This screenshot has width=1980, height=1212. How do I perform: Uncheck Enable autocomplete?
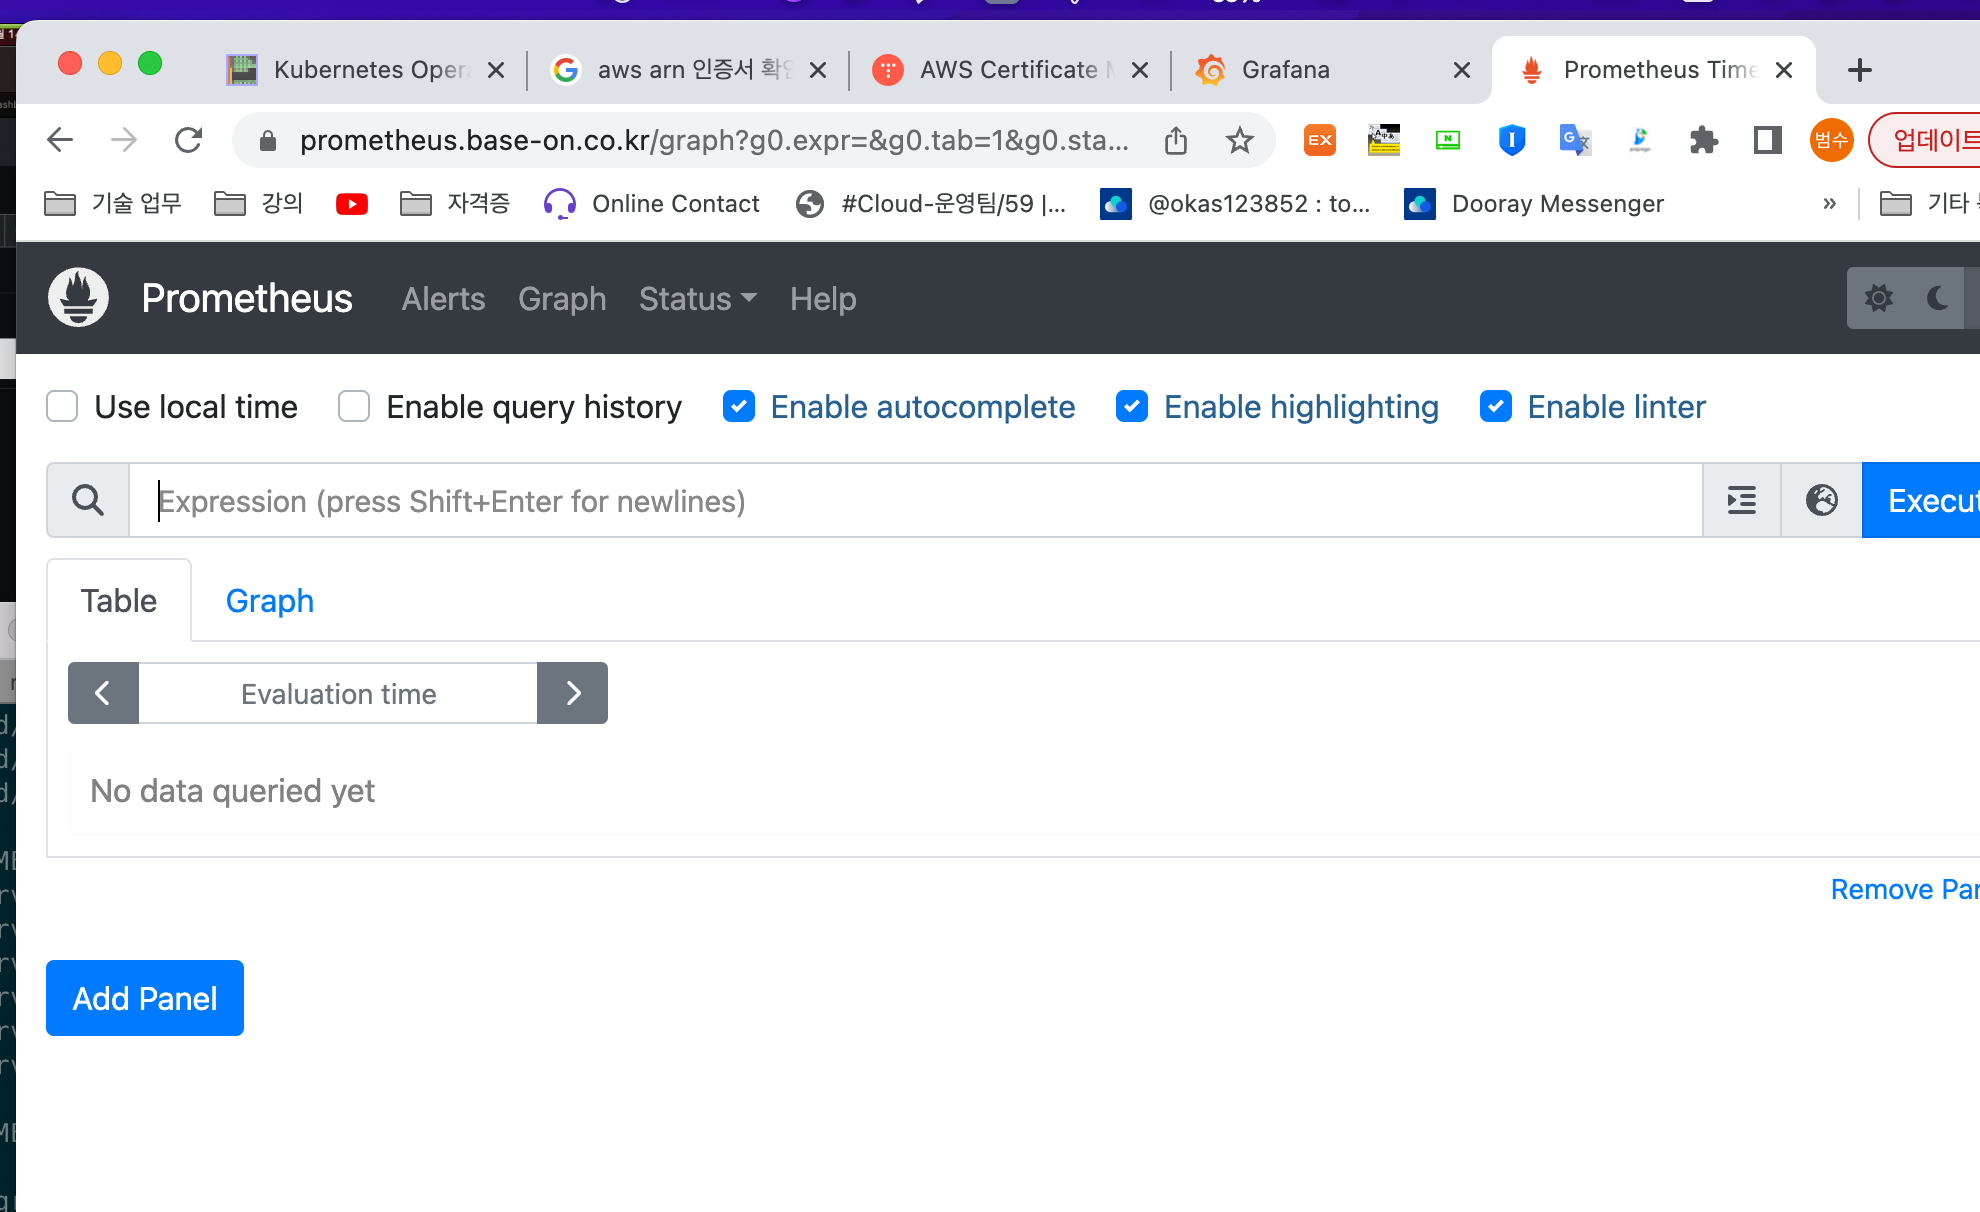tap(739, 407)
